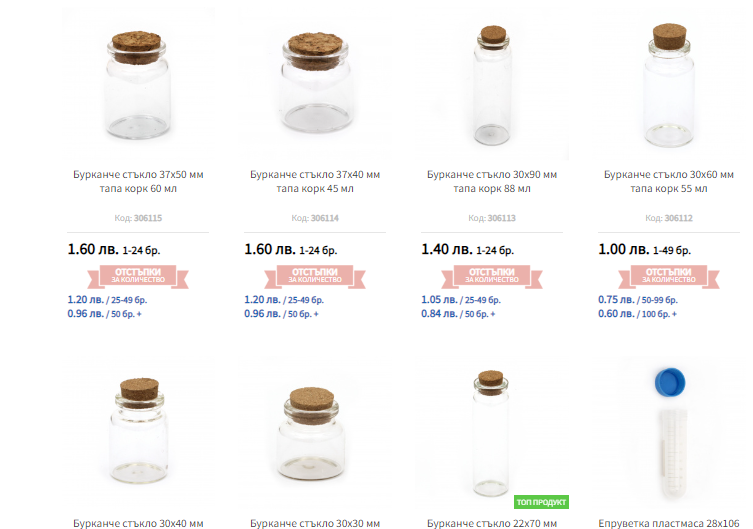
Task: Click the quantity discount badge under code 306115
Action: [x=138, y=275]
